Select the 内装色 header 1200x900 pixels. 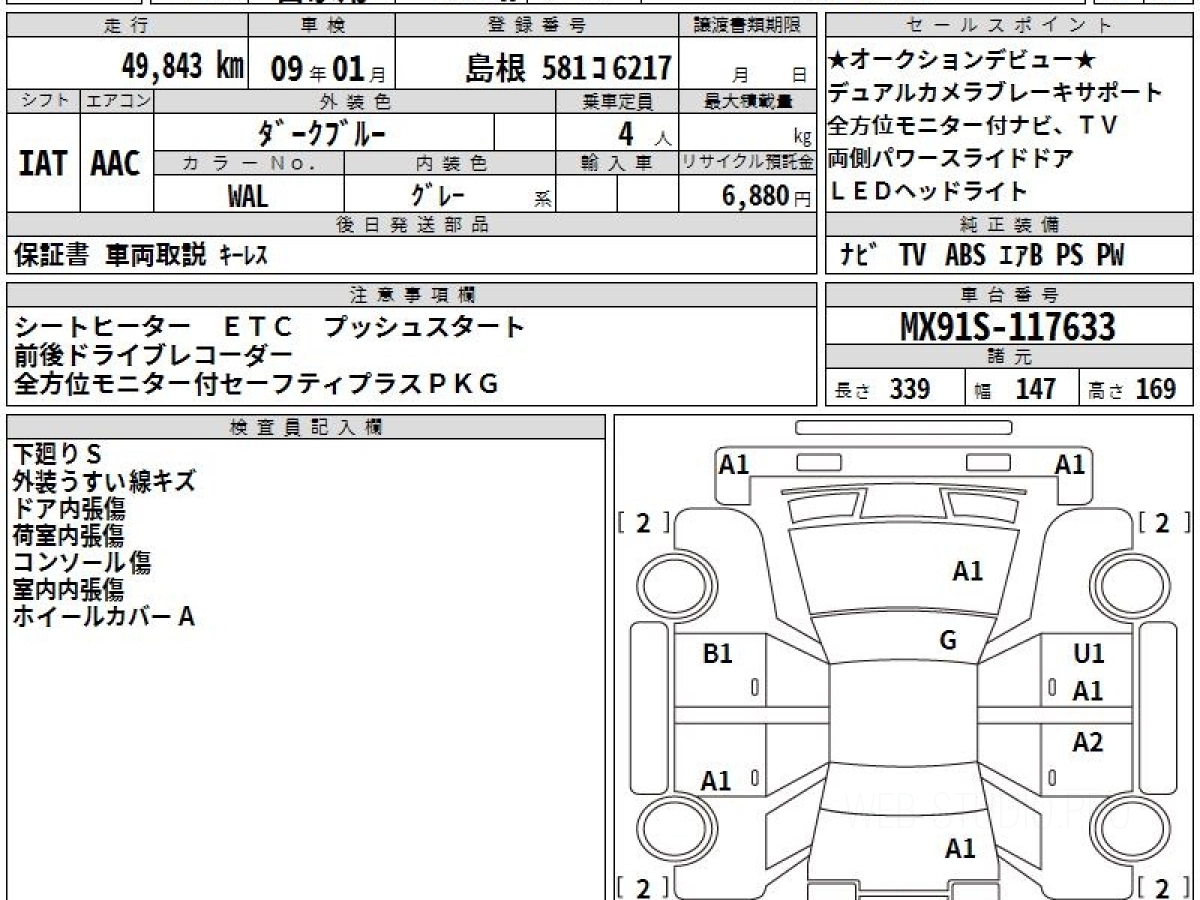coord(450,163)
